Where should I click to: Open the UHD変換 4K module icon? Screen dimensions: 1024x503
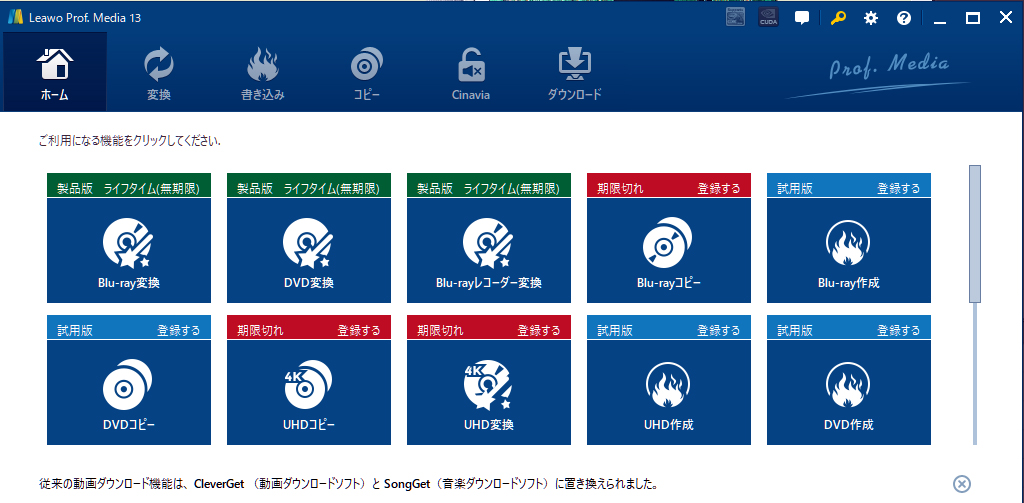pos(488,385)
